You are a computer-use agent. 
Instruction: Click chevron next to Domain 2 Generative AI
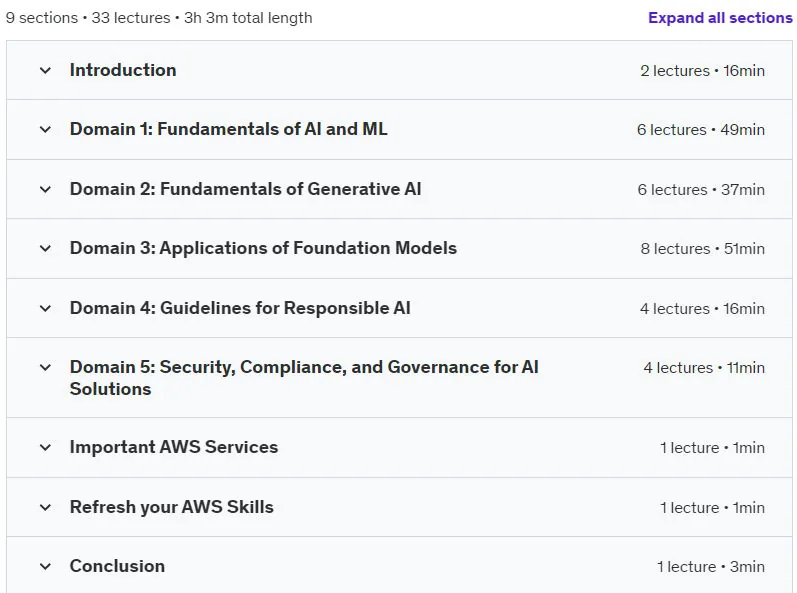(45, 190)
